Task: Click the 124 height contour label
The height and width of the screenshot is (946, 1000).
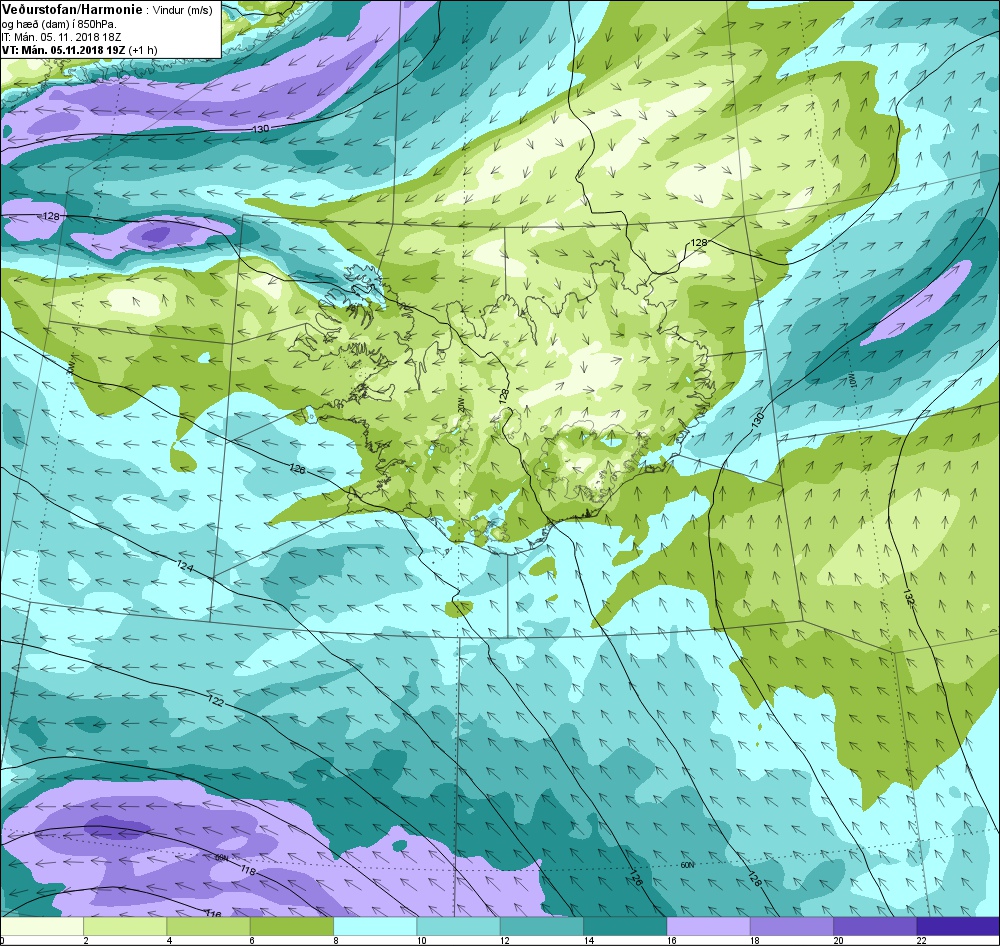Action: [x=185, y=565]
